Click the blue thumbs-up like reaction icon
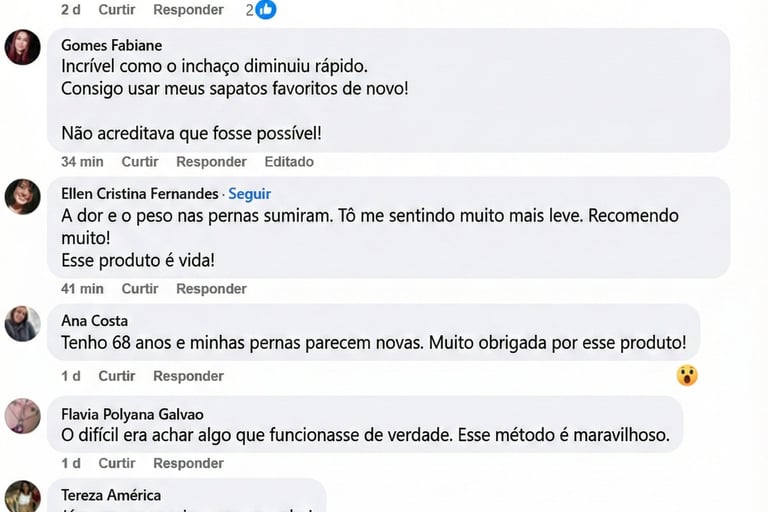The width and height of the screenshot is (768, 512). [265, 9]
